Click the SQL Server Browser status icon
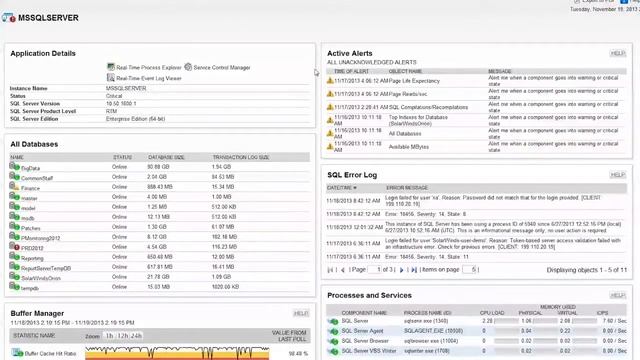 333,341
